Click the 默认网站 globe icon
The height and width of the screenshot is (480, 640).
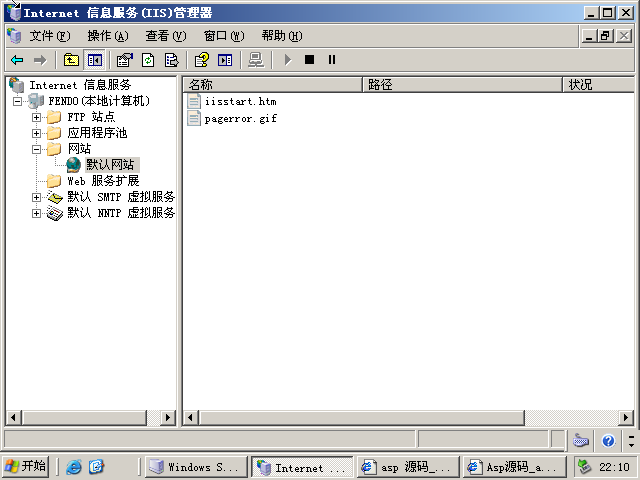[x=73, y=165]
